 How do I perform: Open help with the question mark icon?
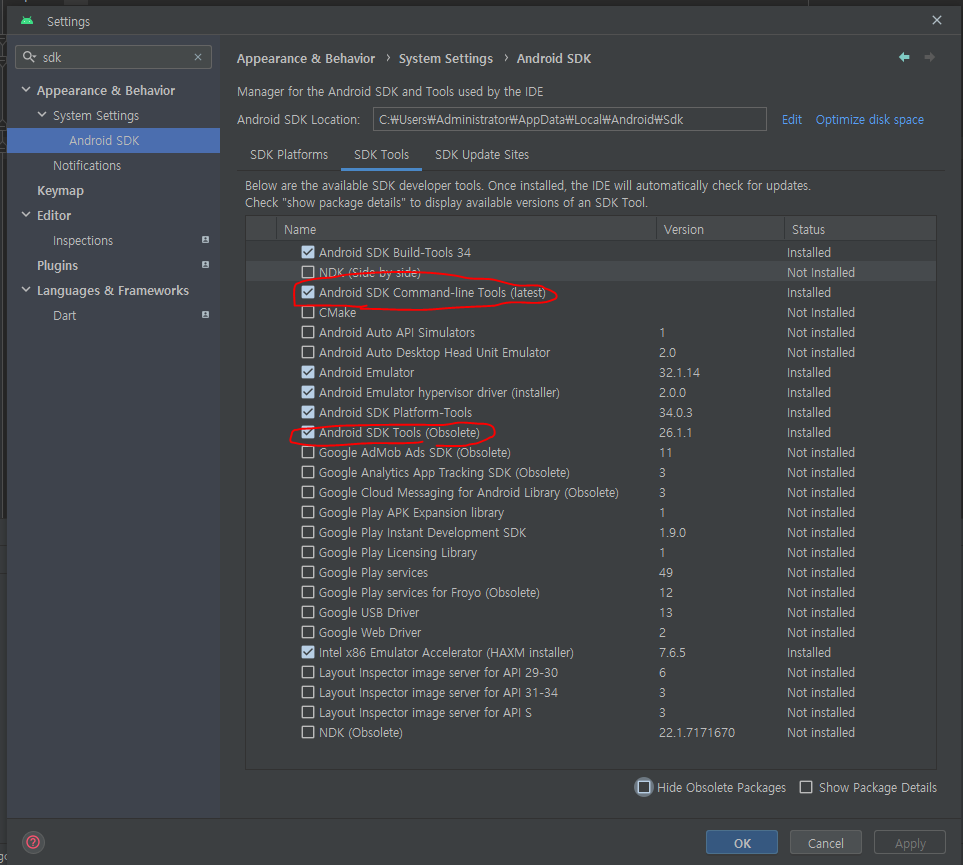tap(33, 842)
